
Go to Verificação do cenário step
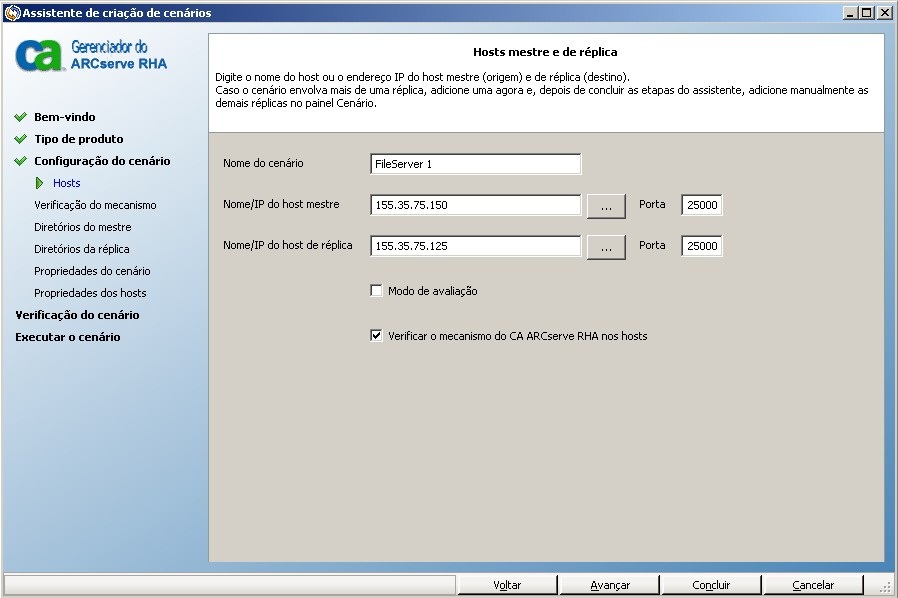tap(77, 315)
